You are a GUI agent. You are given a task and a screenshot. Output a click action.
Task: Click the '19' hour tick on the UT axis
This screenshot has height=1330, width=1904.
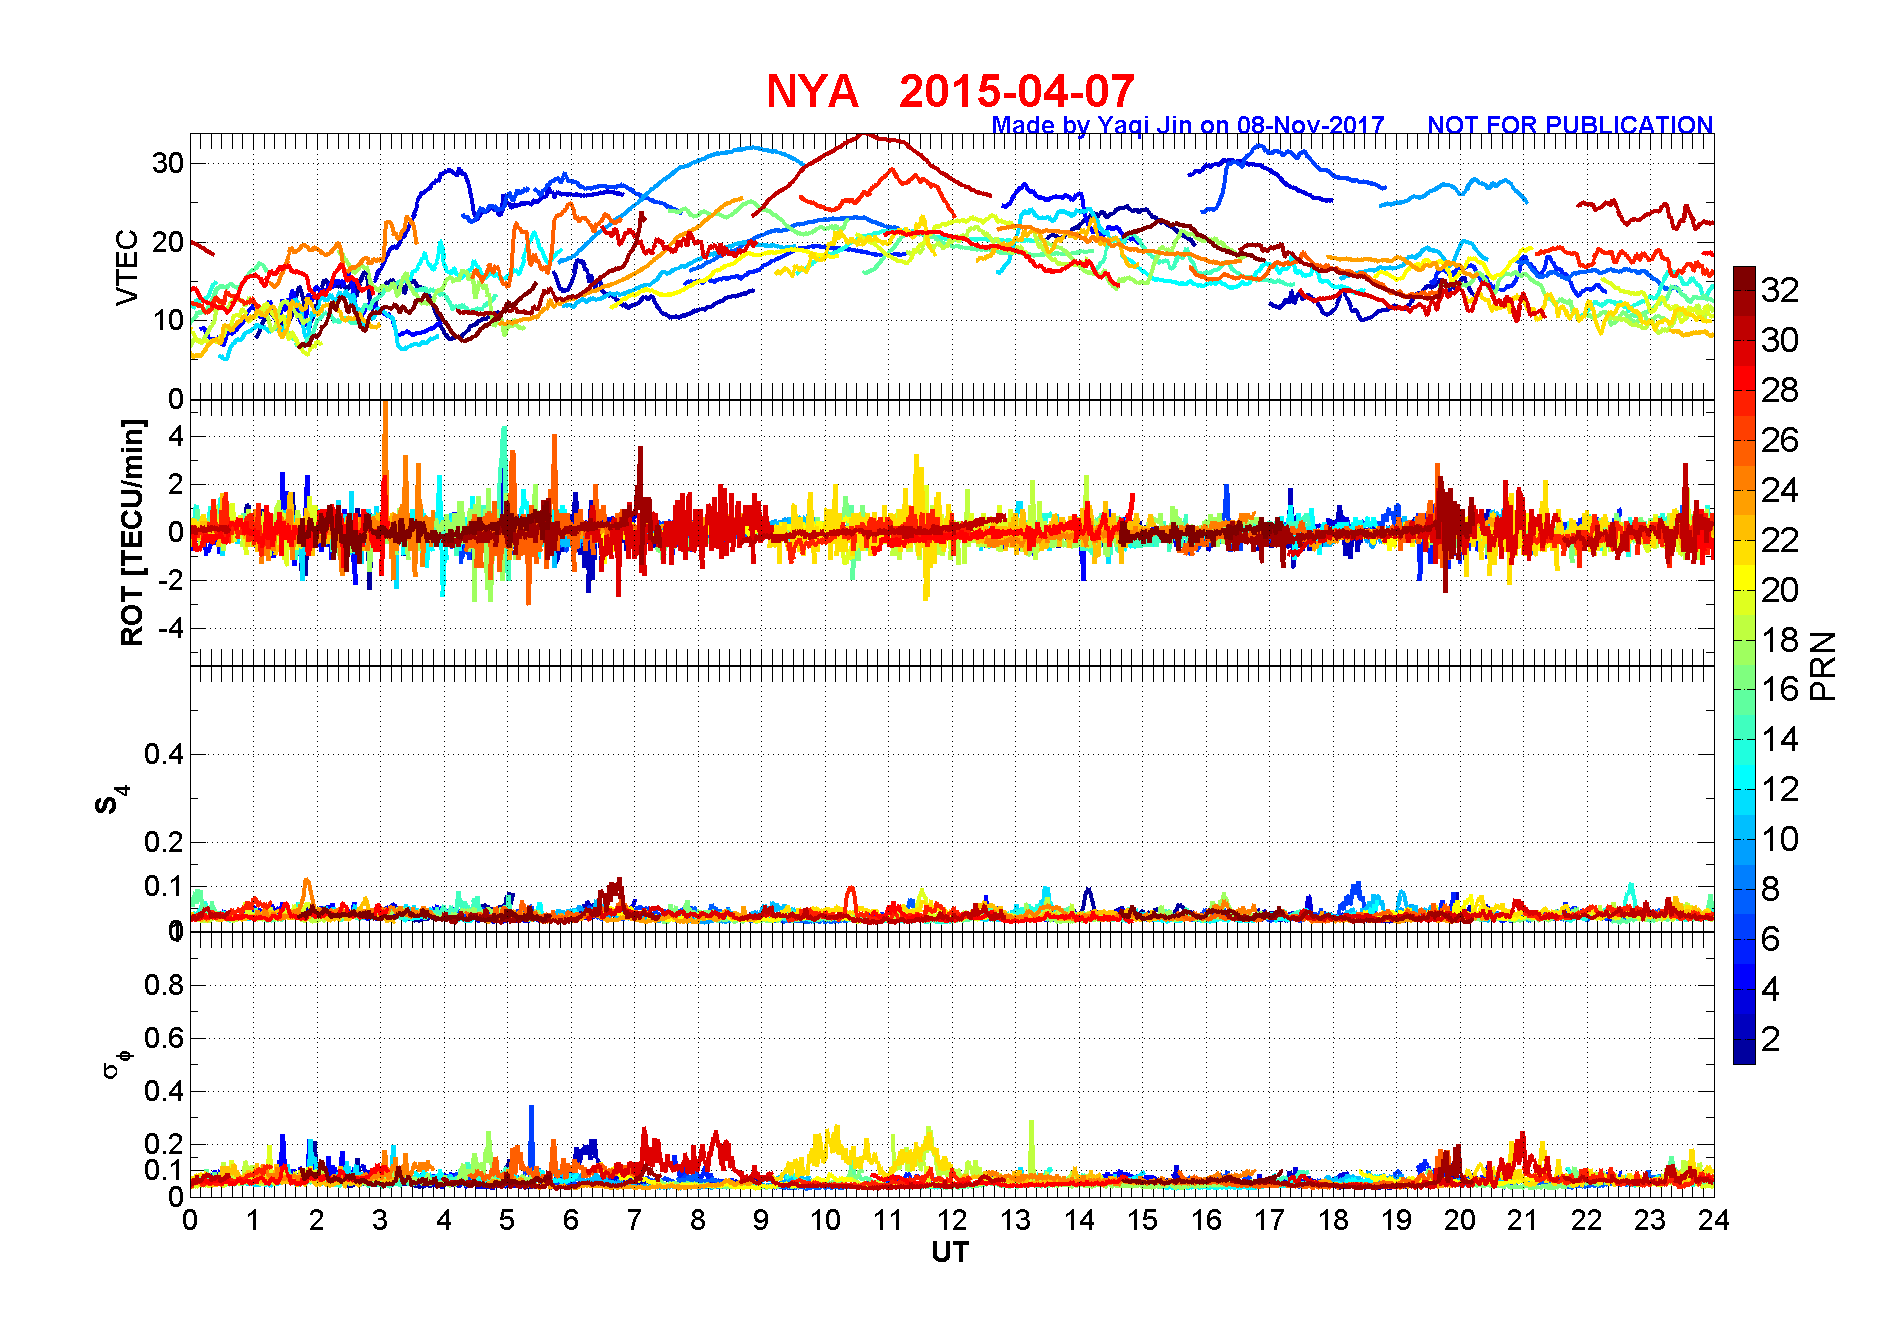pos(1396,1220)
